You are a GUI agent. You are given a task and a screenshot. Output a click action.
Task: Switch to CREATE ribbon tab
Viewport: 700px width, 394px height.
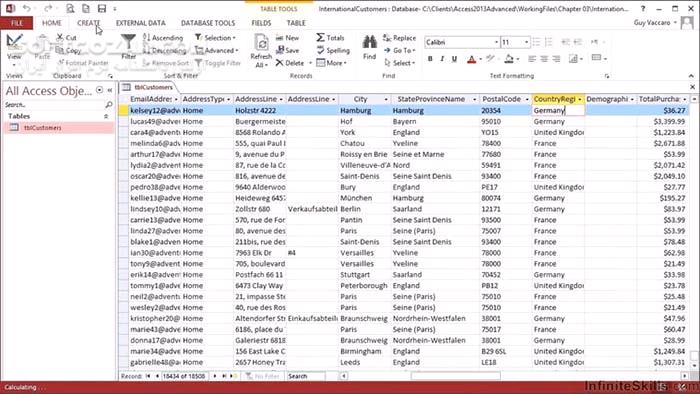pos(88,23)
